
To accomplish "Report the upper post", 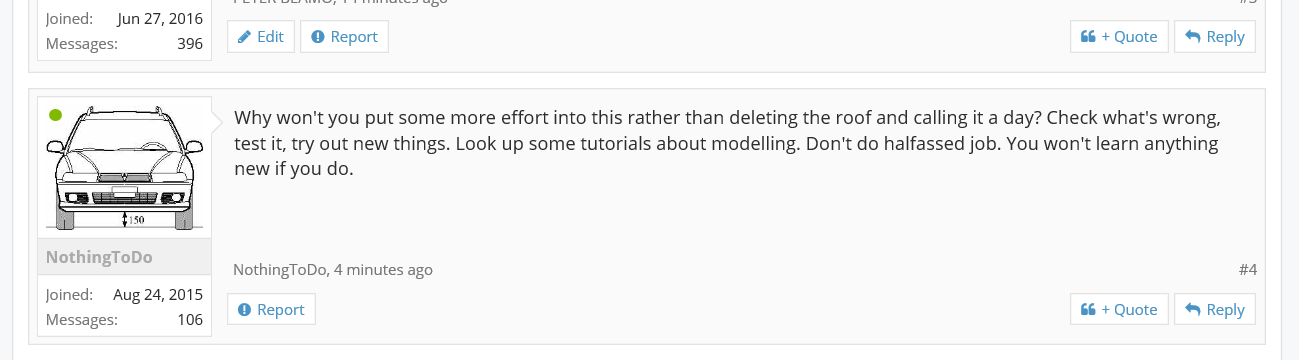I will point(344,37).
